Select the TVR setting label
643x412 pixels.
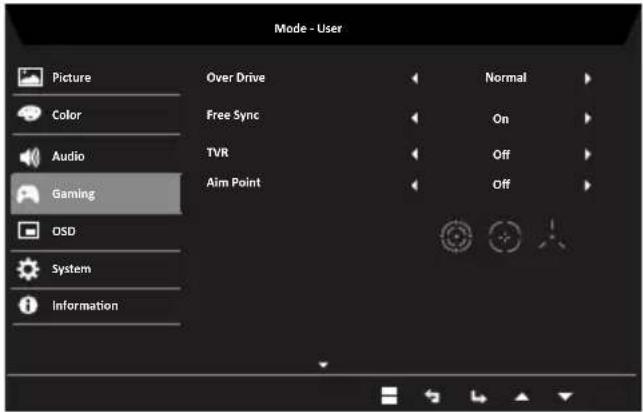217,153
